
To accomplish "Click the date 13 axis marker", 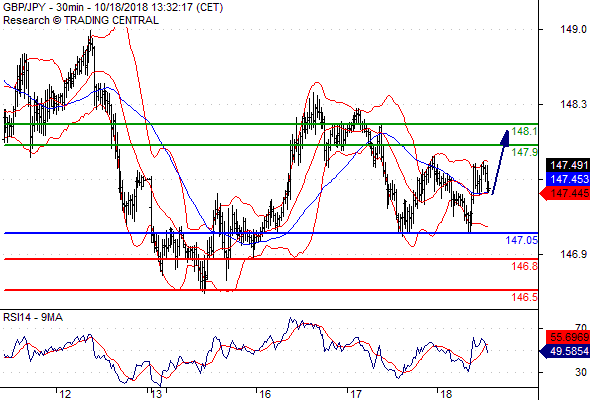I will click(156, 394).
